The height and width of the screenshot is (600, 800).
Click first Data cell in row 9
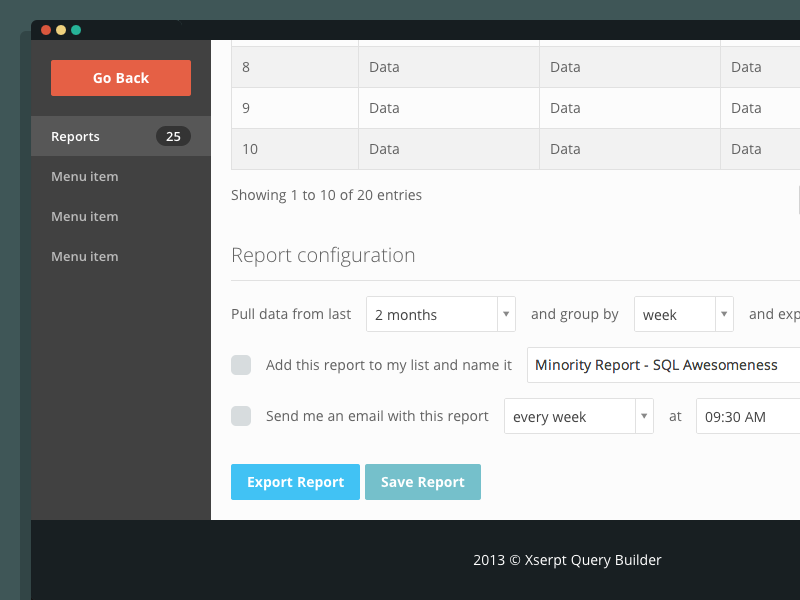[x=449, y=108]
